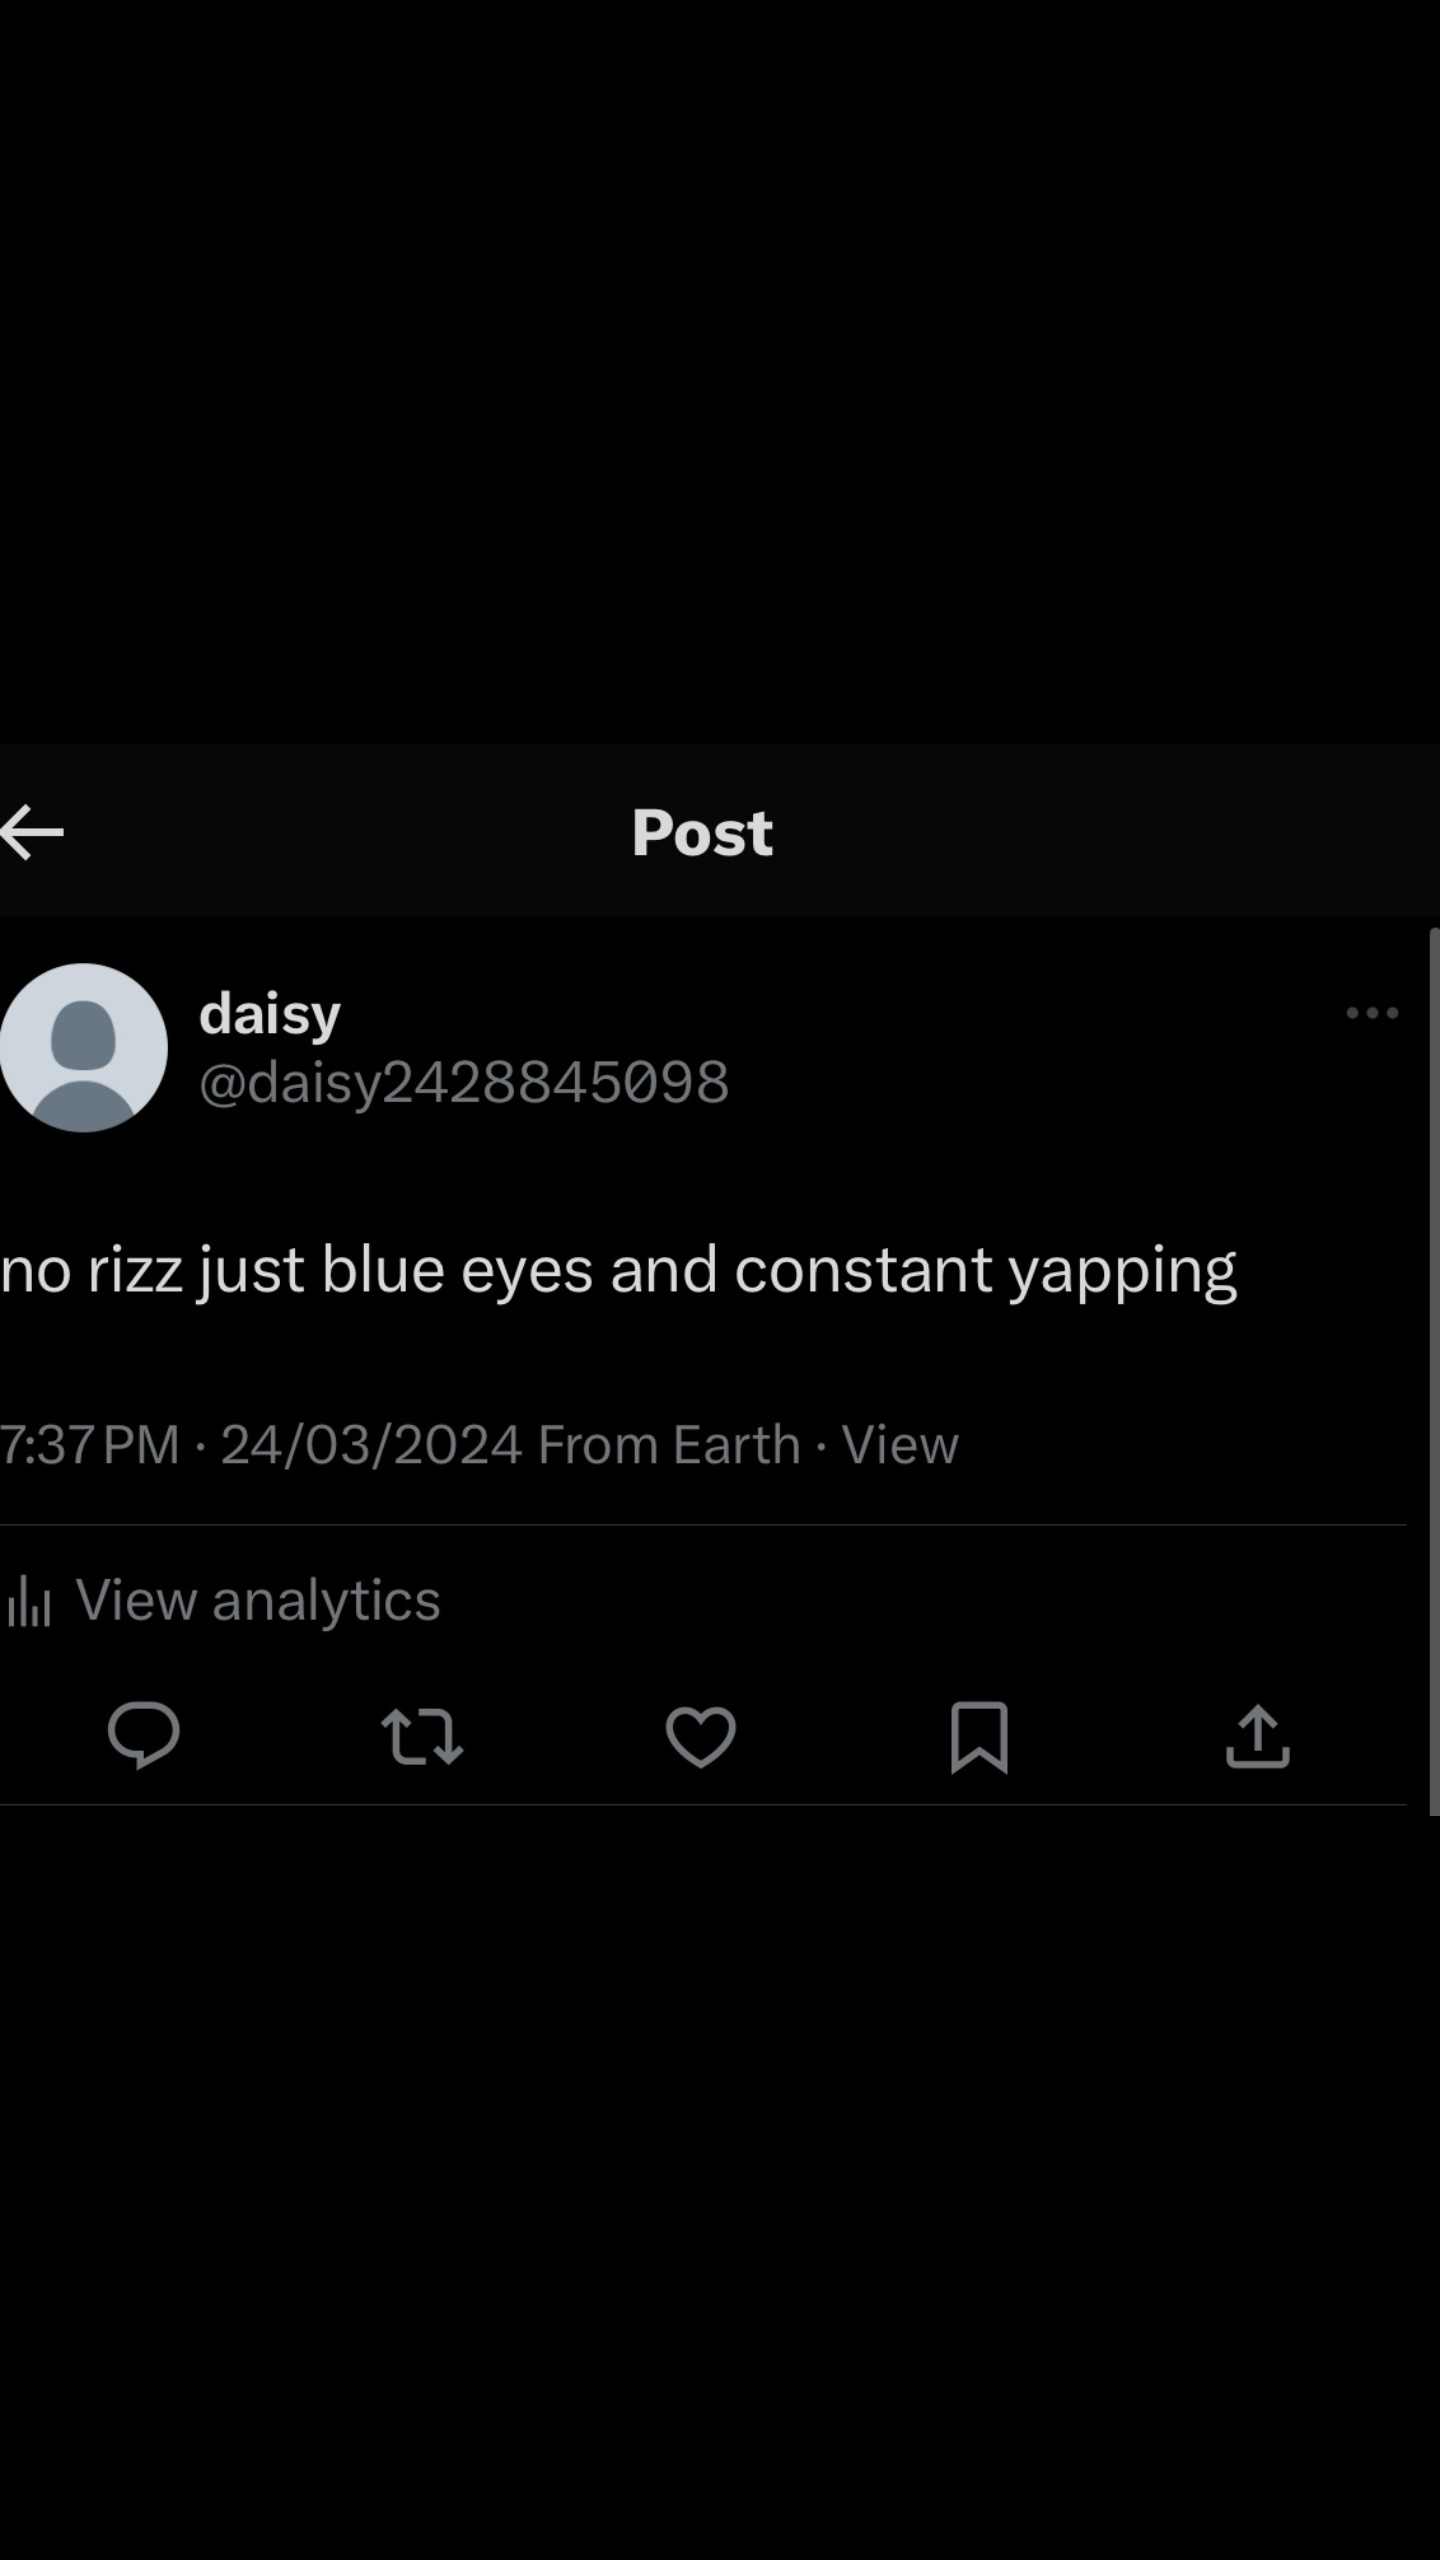Repost this post with the arrows icon

tap(422, 1736)
